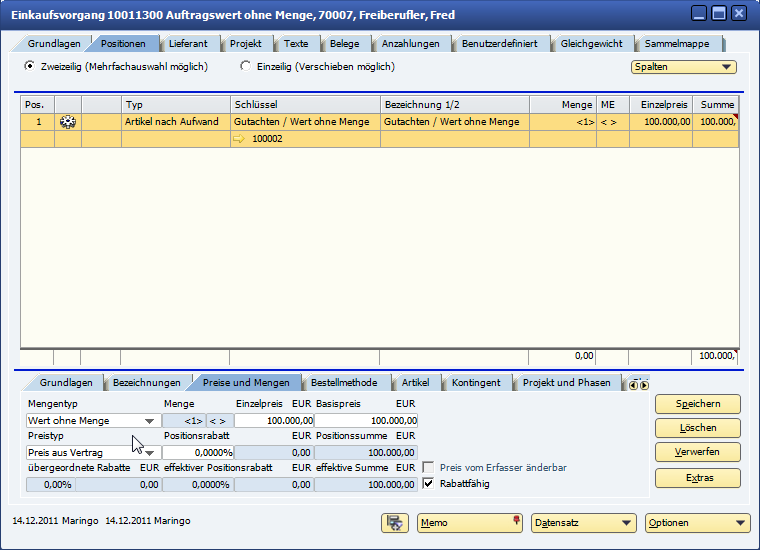The width and height of the screenshot is (760, 550).
Task: Click the Verwerfen button
Action: (698, 453)
